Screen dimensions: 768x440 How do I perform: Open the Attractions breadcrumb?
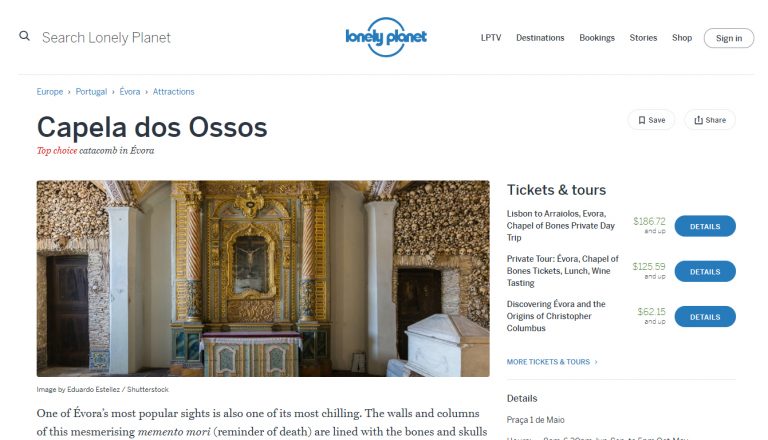(173, 92)
